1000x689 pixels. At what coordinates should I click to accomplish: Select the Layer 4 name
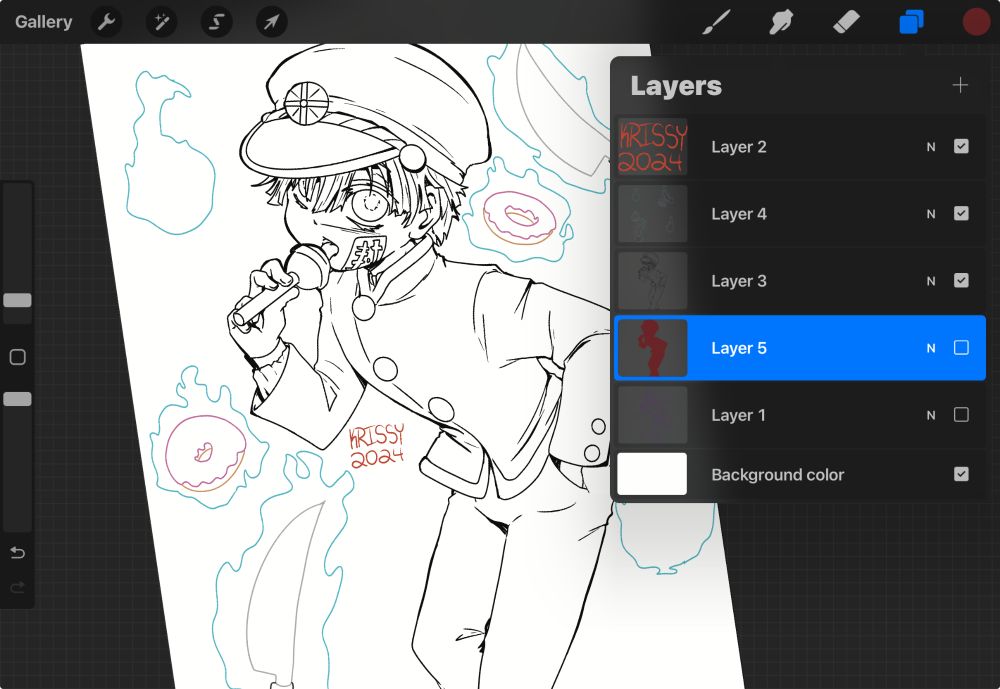pyautogui.click(x=739, y=214)
